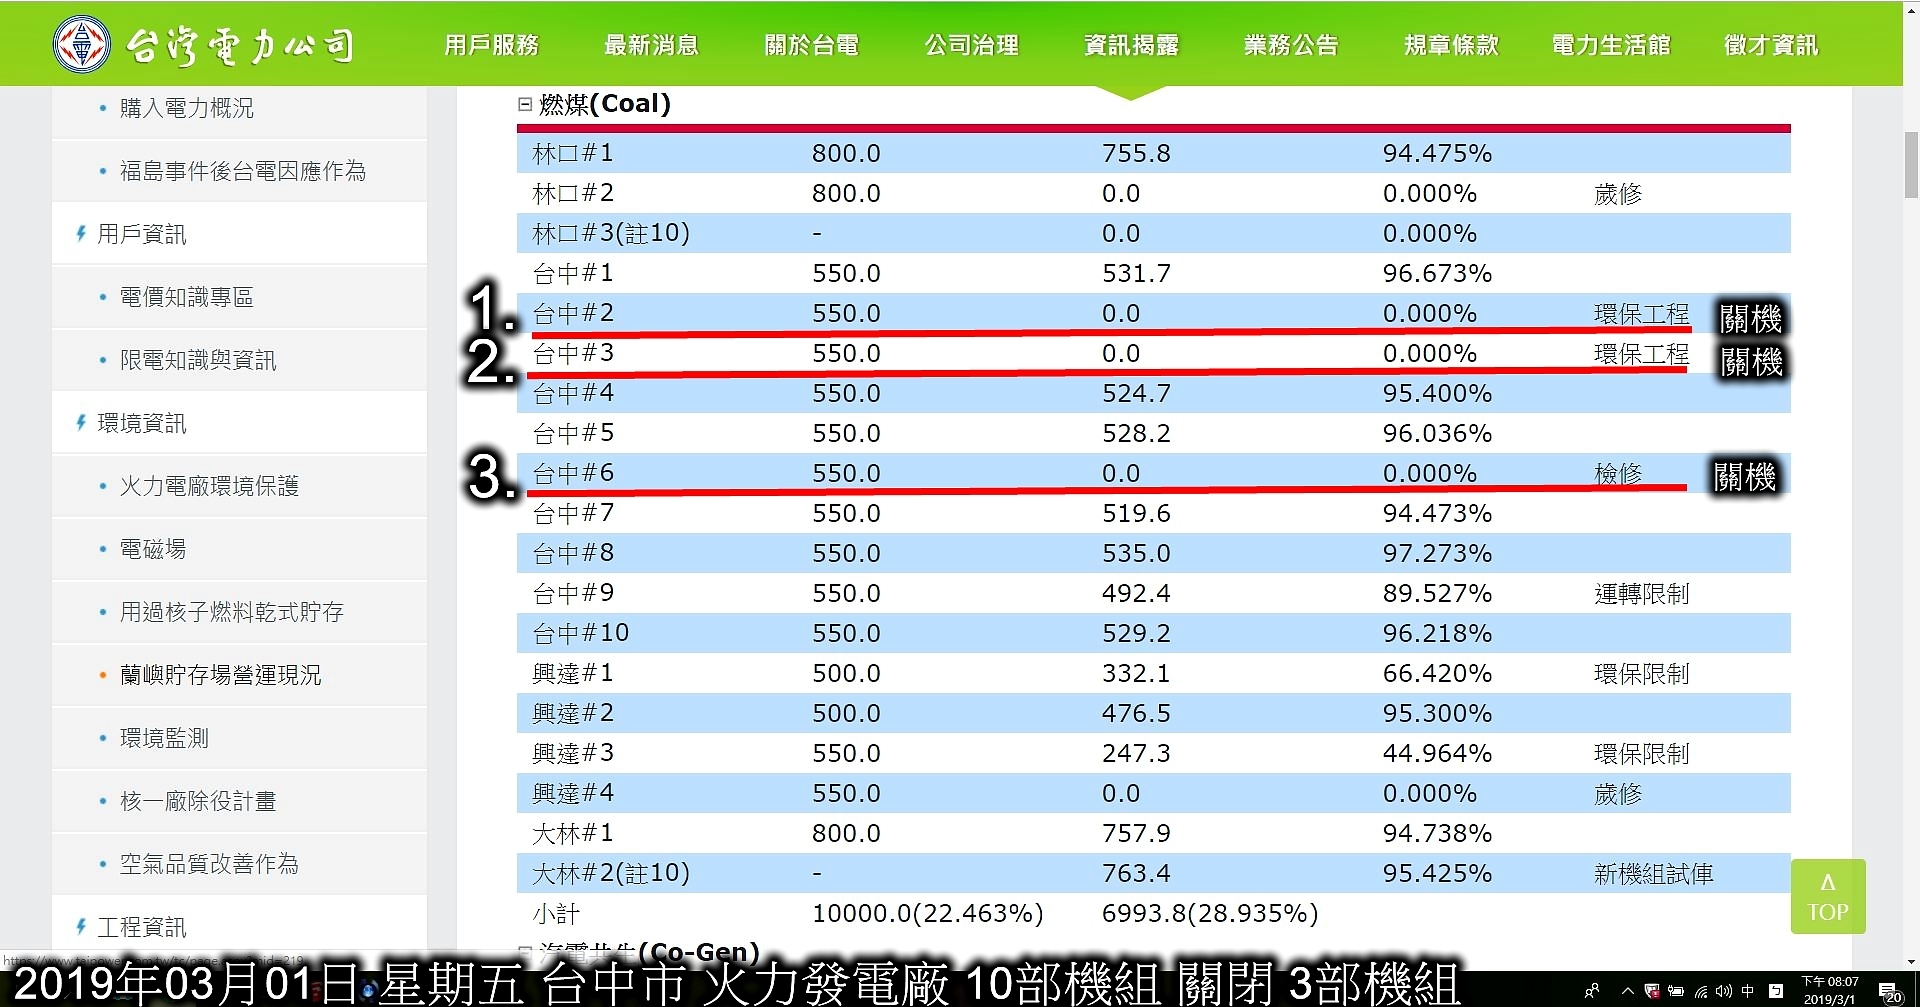
Task: Open the 電力生活館 menu
Action: pyautogui.click(x=1611, y=45)
